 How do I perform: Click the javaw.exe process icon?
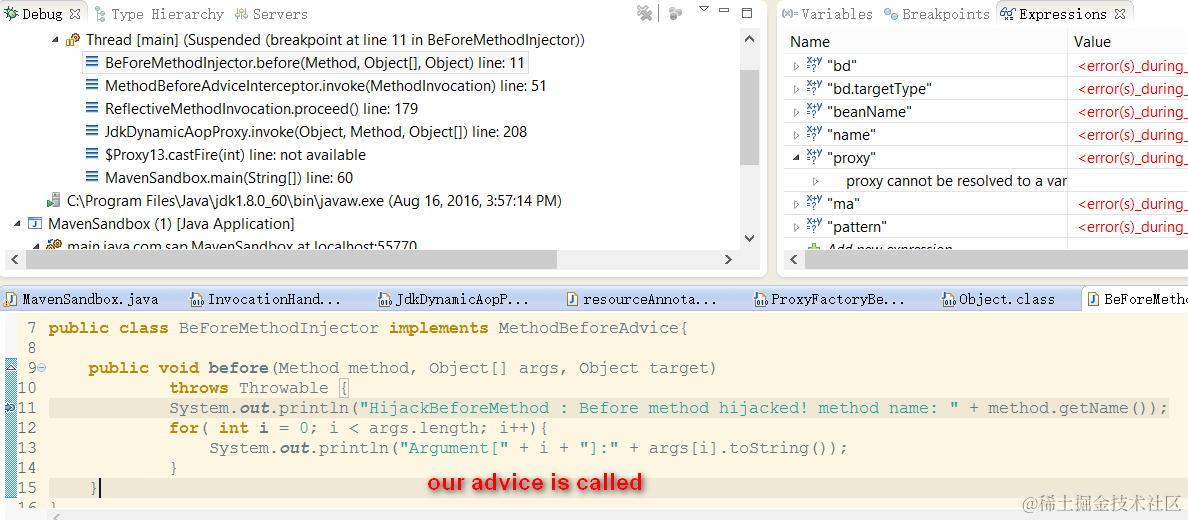click(x=53, y=201)
